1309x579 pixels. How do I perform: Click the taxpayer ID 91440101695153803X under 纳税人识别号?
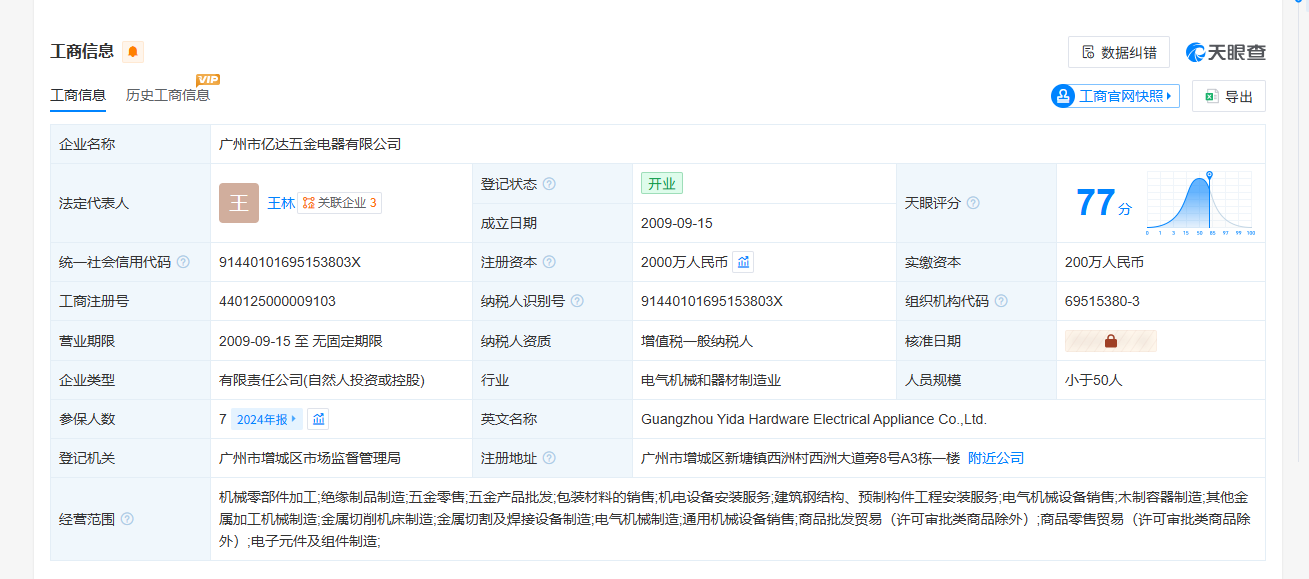click(712, 301)
